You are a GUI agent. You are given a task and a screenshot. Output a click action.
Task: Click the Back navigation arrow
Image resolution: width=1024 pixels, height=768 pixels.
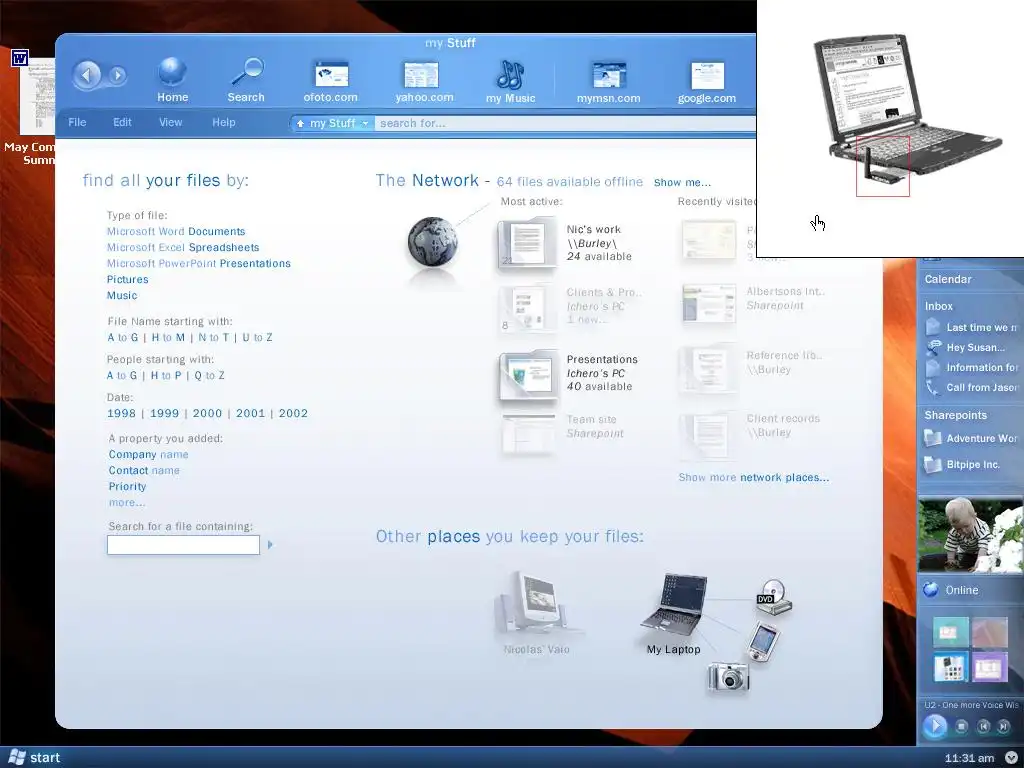(x=87, y=74)
